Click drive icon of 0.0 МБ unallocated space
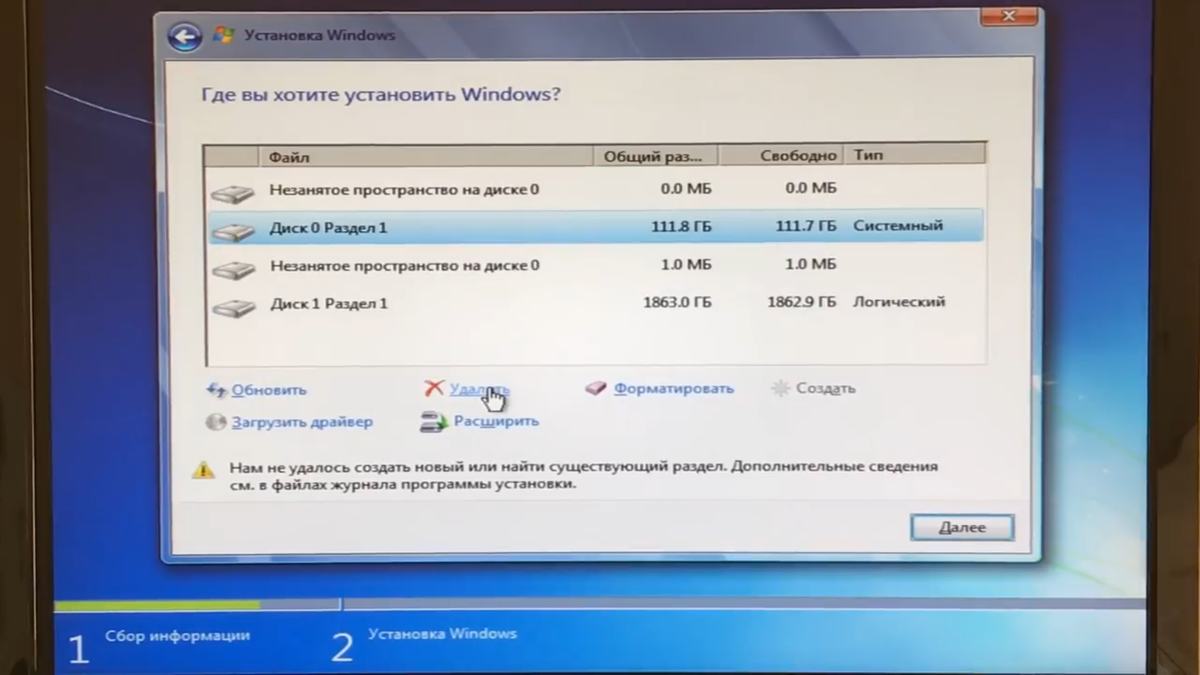This screenshot has width=1200, height=675. coord(233,192)
